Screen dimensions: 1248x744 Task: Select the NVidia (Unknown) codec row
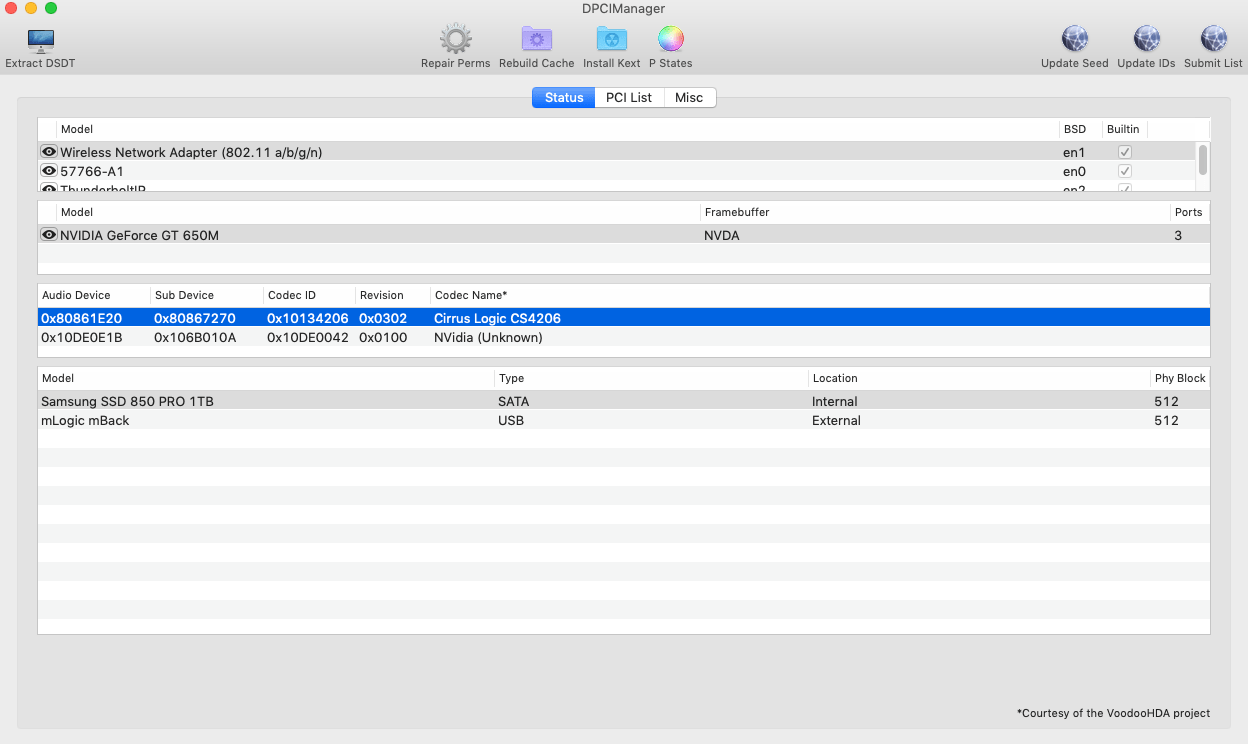(624, 337)
